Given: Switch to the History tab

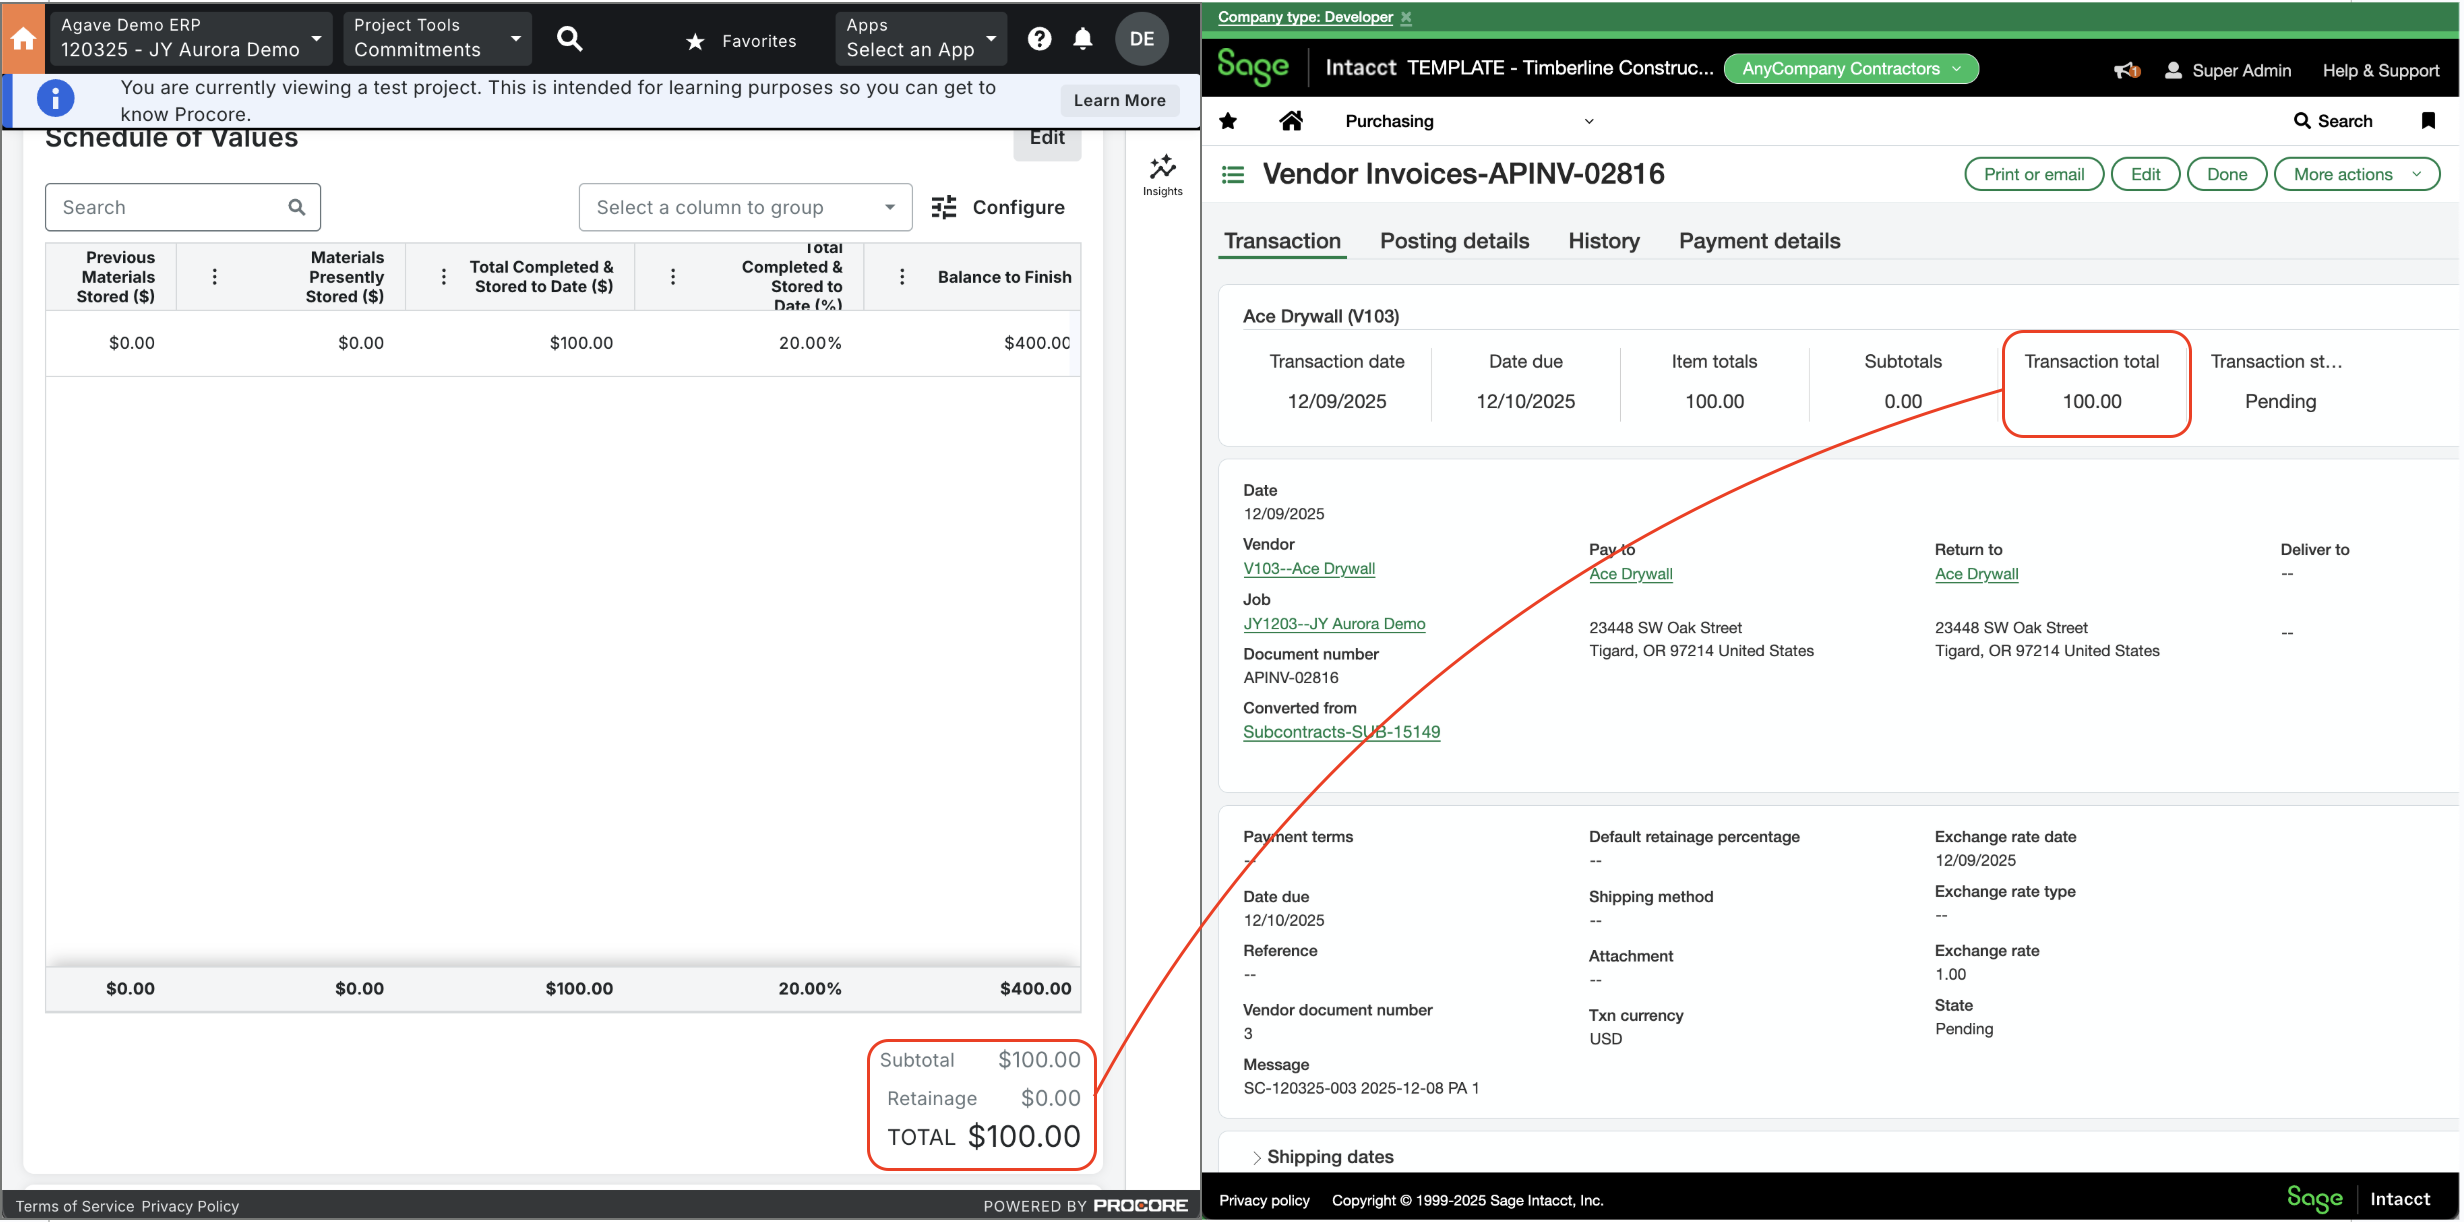Looking at the screenshot, I should [1603, 241].
